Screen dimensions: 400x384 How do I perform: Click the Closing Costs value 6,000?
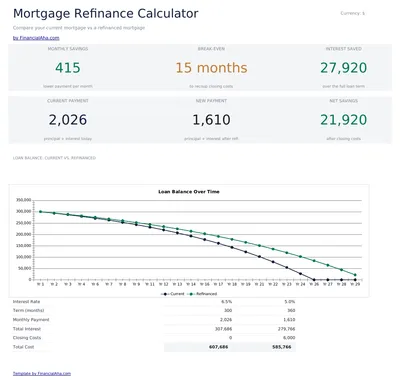(x=289, y=338)
